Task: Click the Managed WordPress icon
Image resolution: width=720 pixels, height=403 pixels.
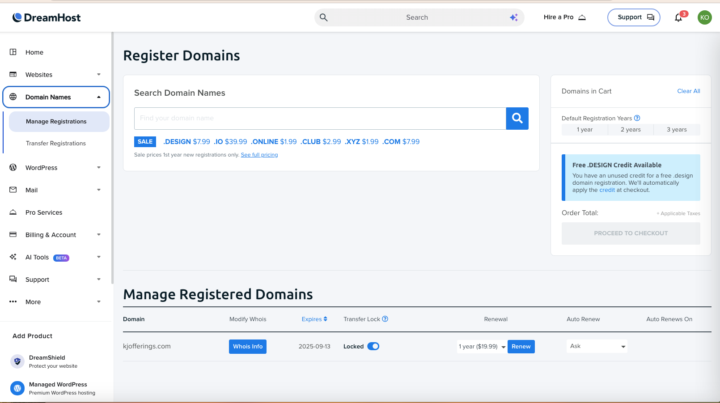Action: (x=17, y=388)
